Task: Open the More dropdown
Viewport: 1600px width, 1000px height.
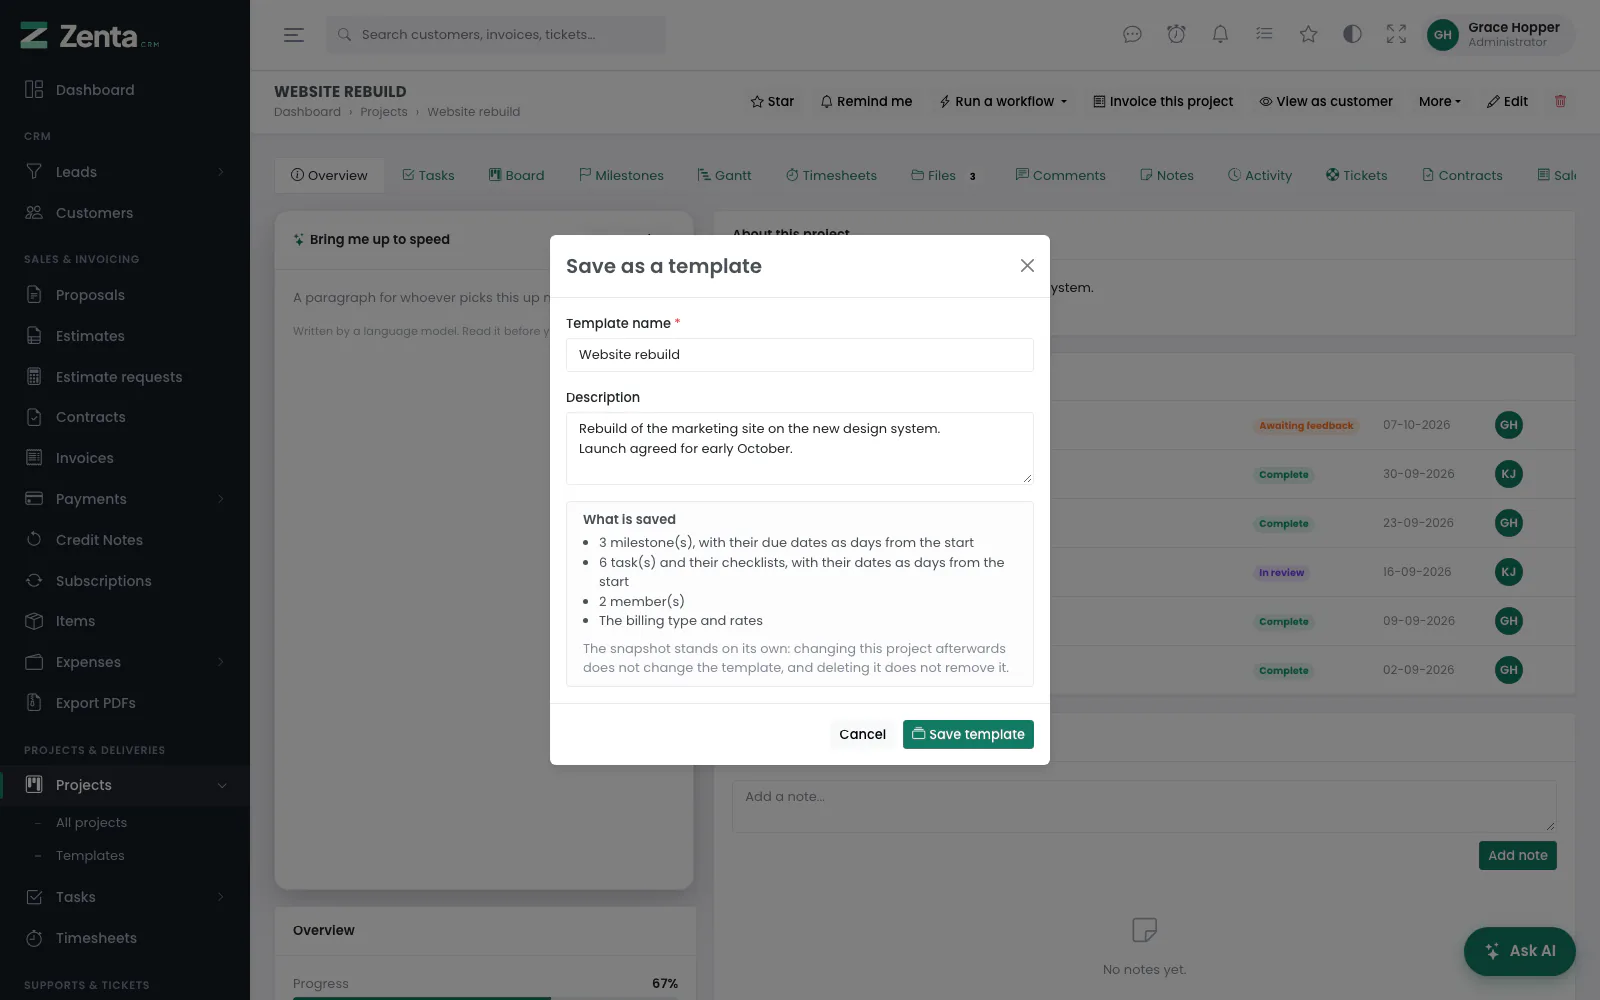Action: click(x=1440, y=101)
